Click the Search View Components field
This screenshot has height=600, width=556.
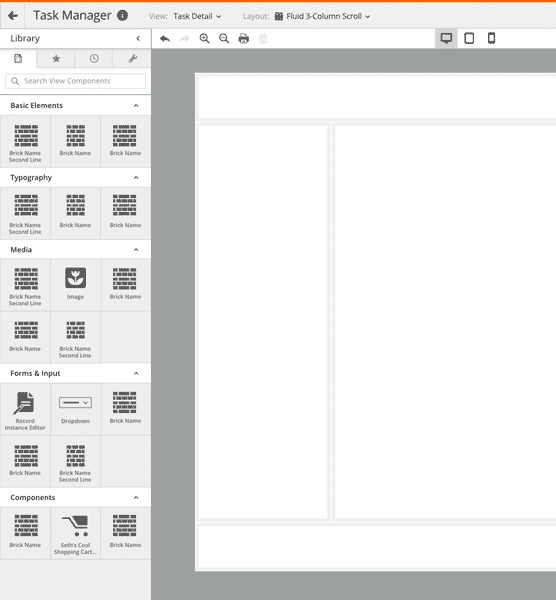click(75, 81)
